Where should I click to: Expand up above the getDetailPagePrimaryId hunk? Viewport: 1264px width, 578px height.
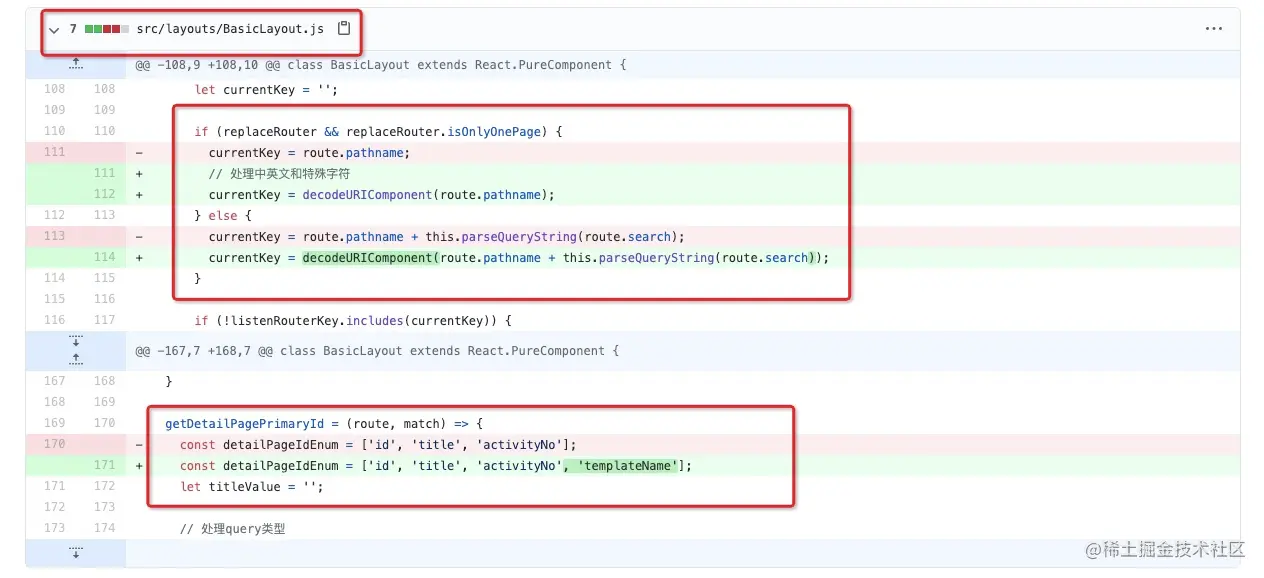point(76,359)
